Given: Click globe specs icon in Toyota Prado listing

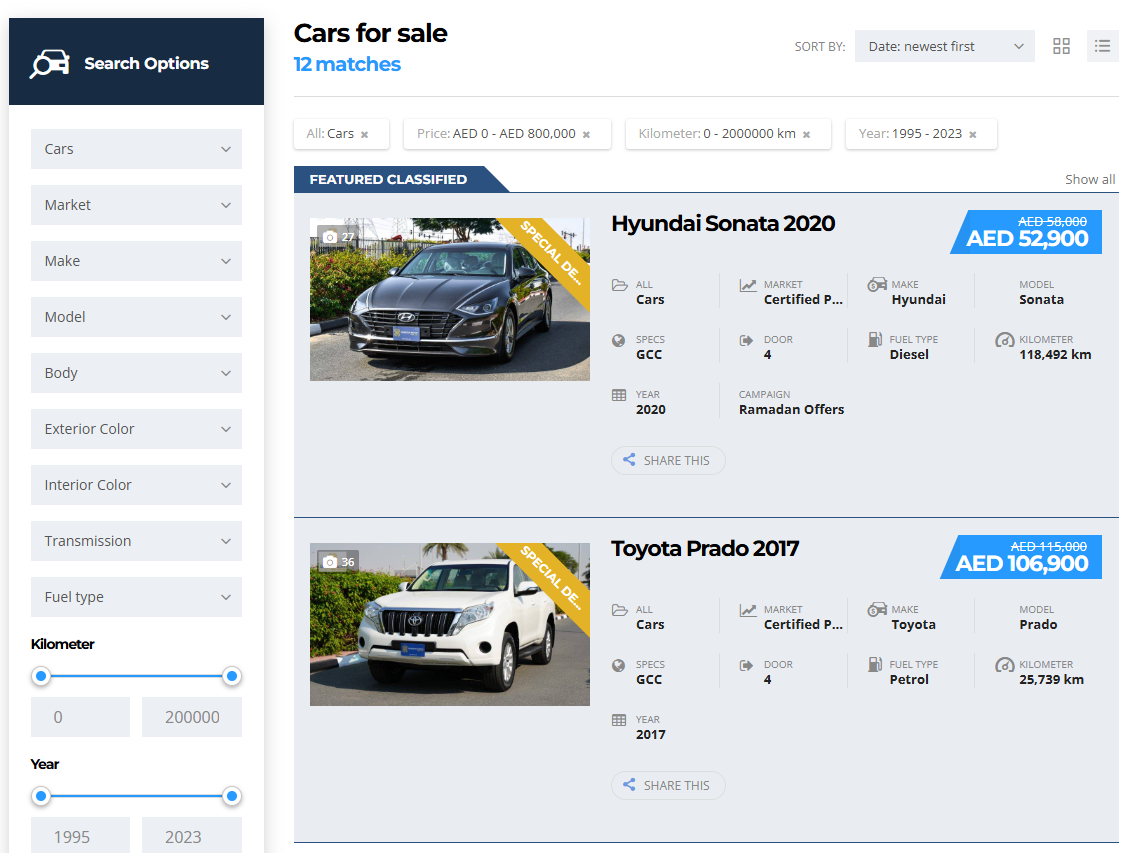Looking at the screenshot, I should (x=618, y=665).
